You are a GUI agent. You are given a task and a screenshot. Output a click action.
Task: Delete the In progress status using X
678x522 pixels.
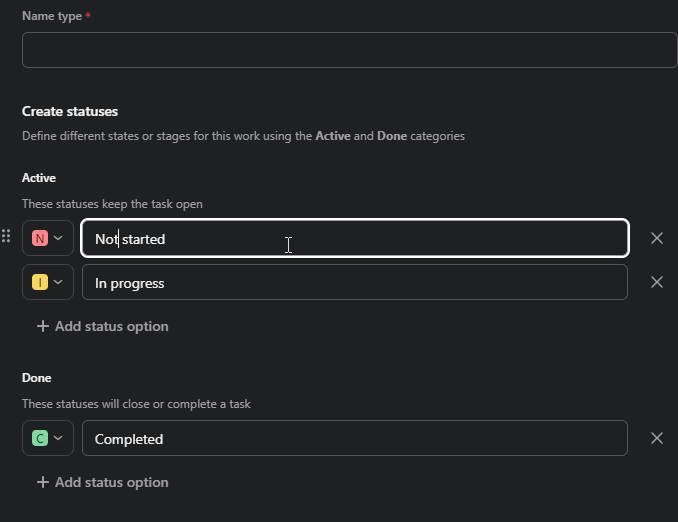click(657, 282)
